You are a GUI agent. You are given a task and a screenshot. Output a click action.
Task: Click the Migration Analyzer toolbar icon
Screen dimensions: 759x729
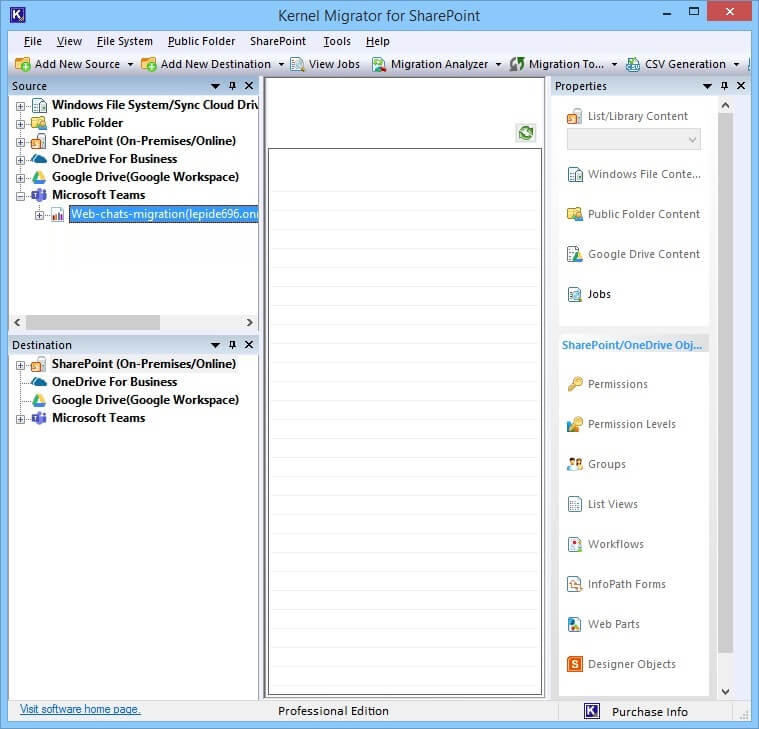click(x=379, y=64)
